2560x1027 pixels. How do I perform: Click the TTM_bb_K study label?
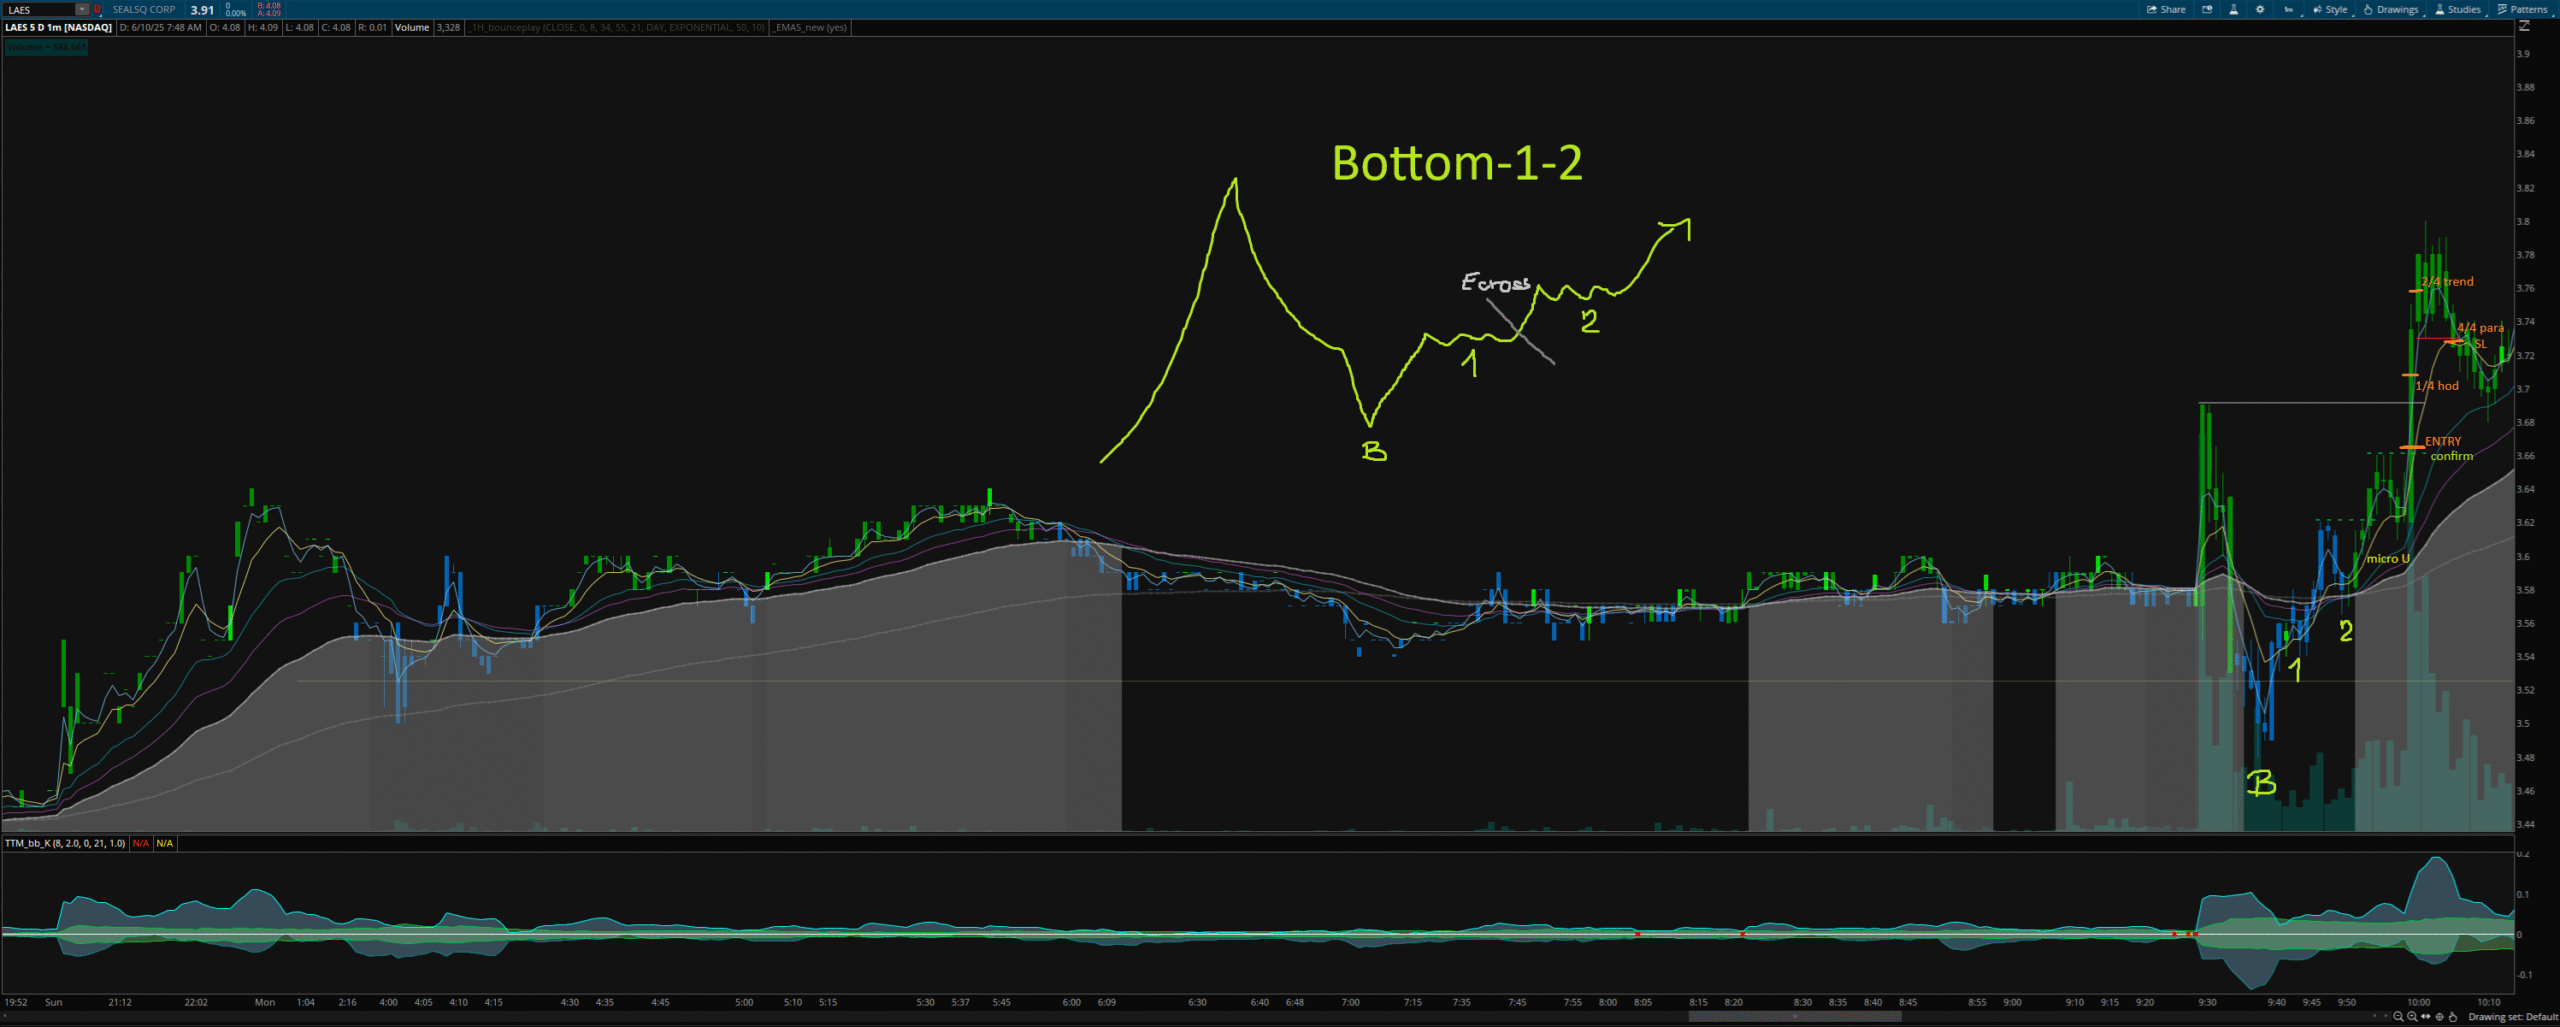tap(65, 843)
